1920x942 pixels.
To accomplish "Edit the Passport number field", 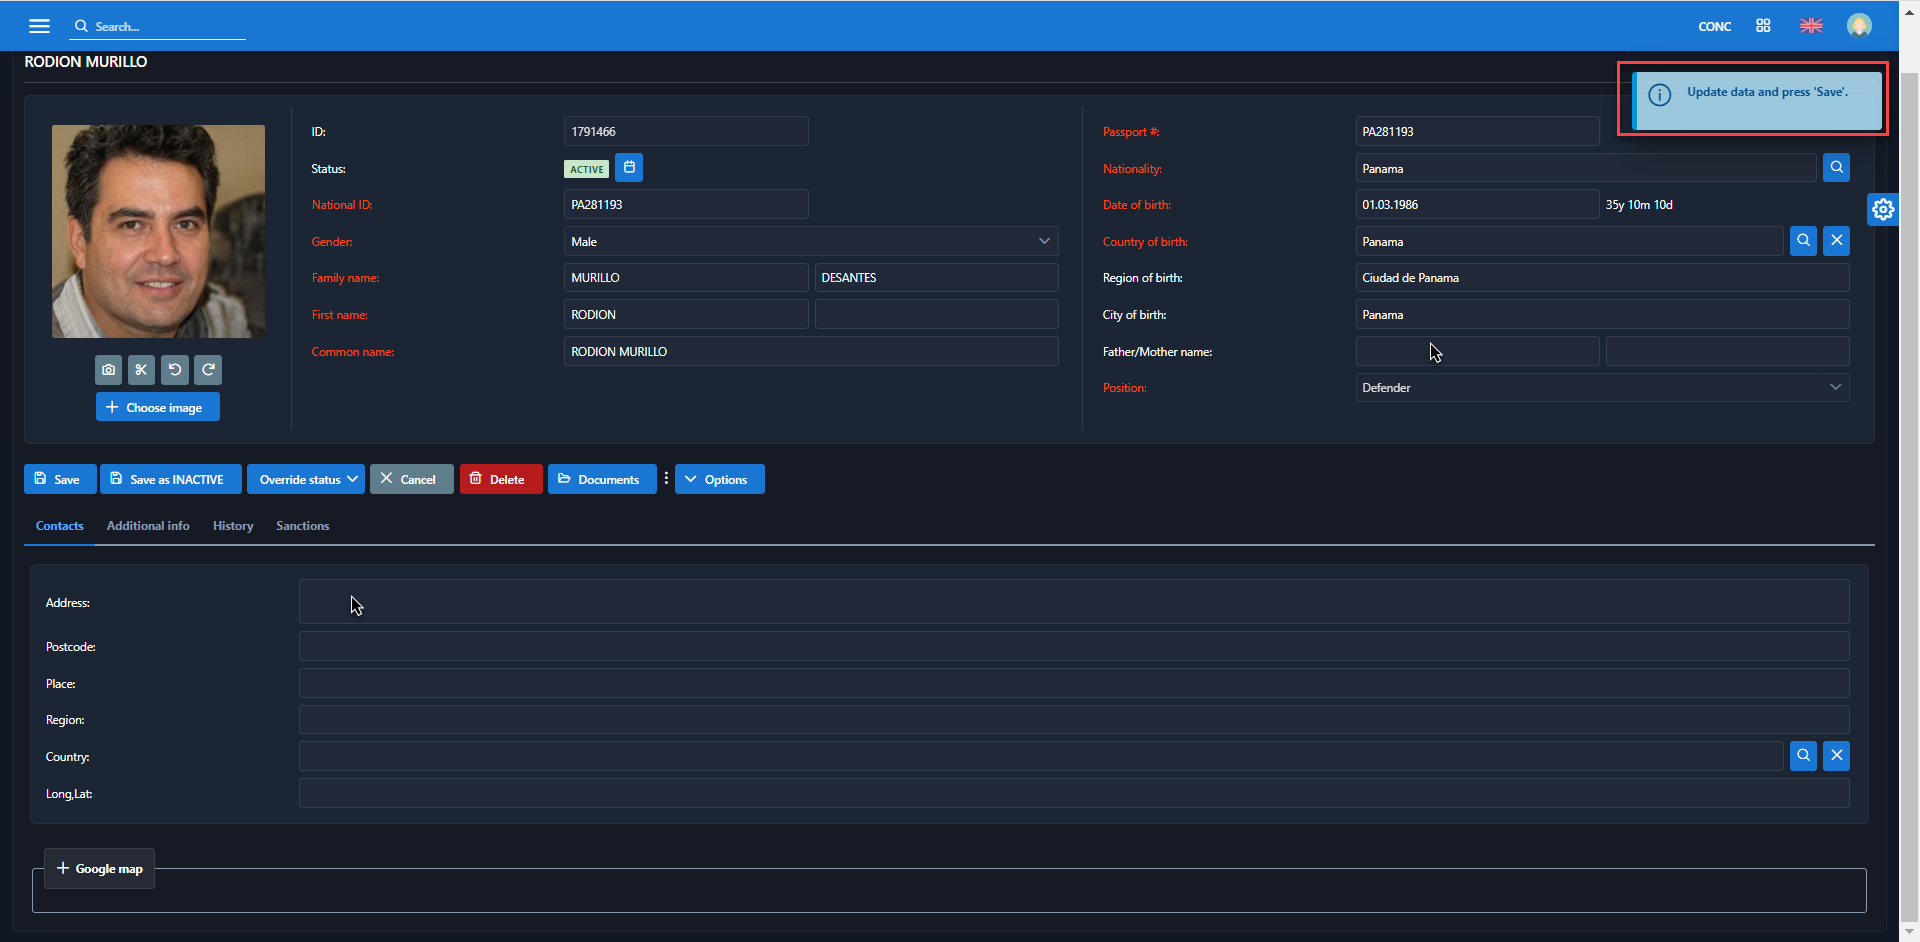I will [1477, 131].
